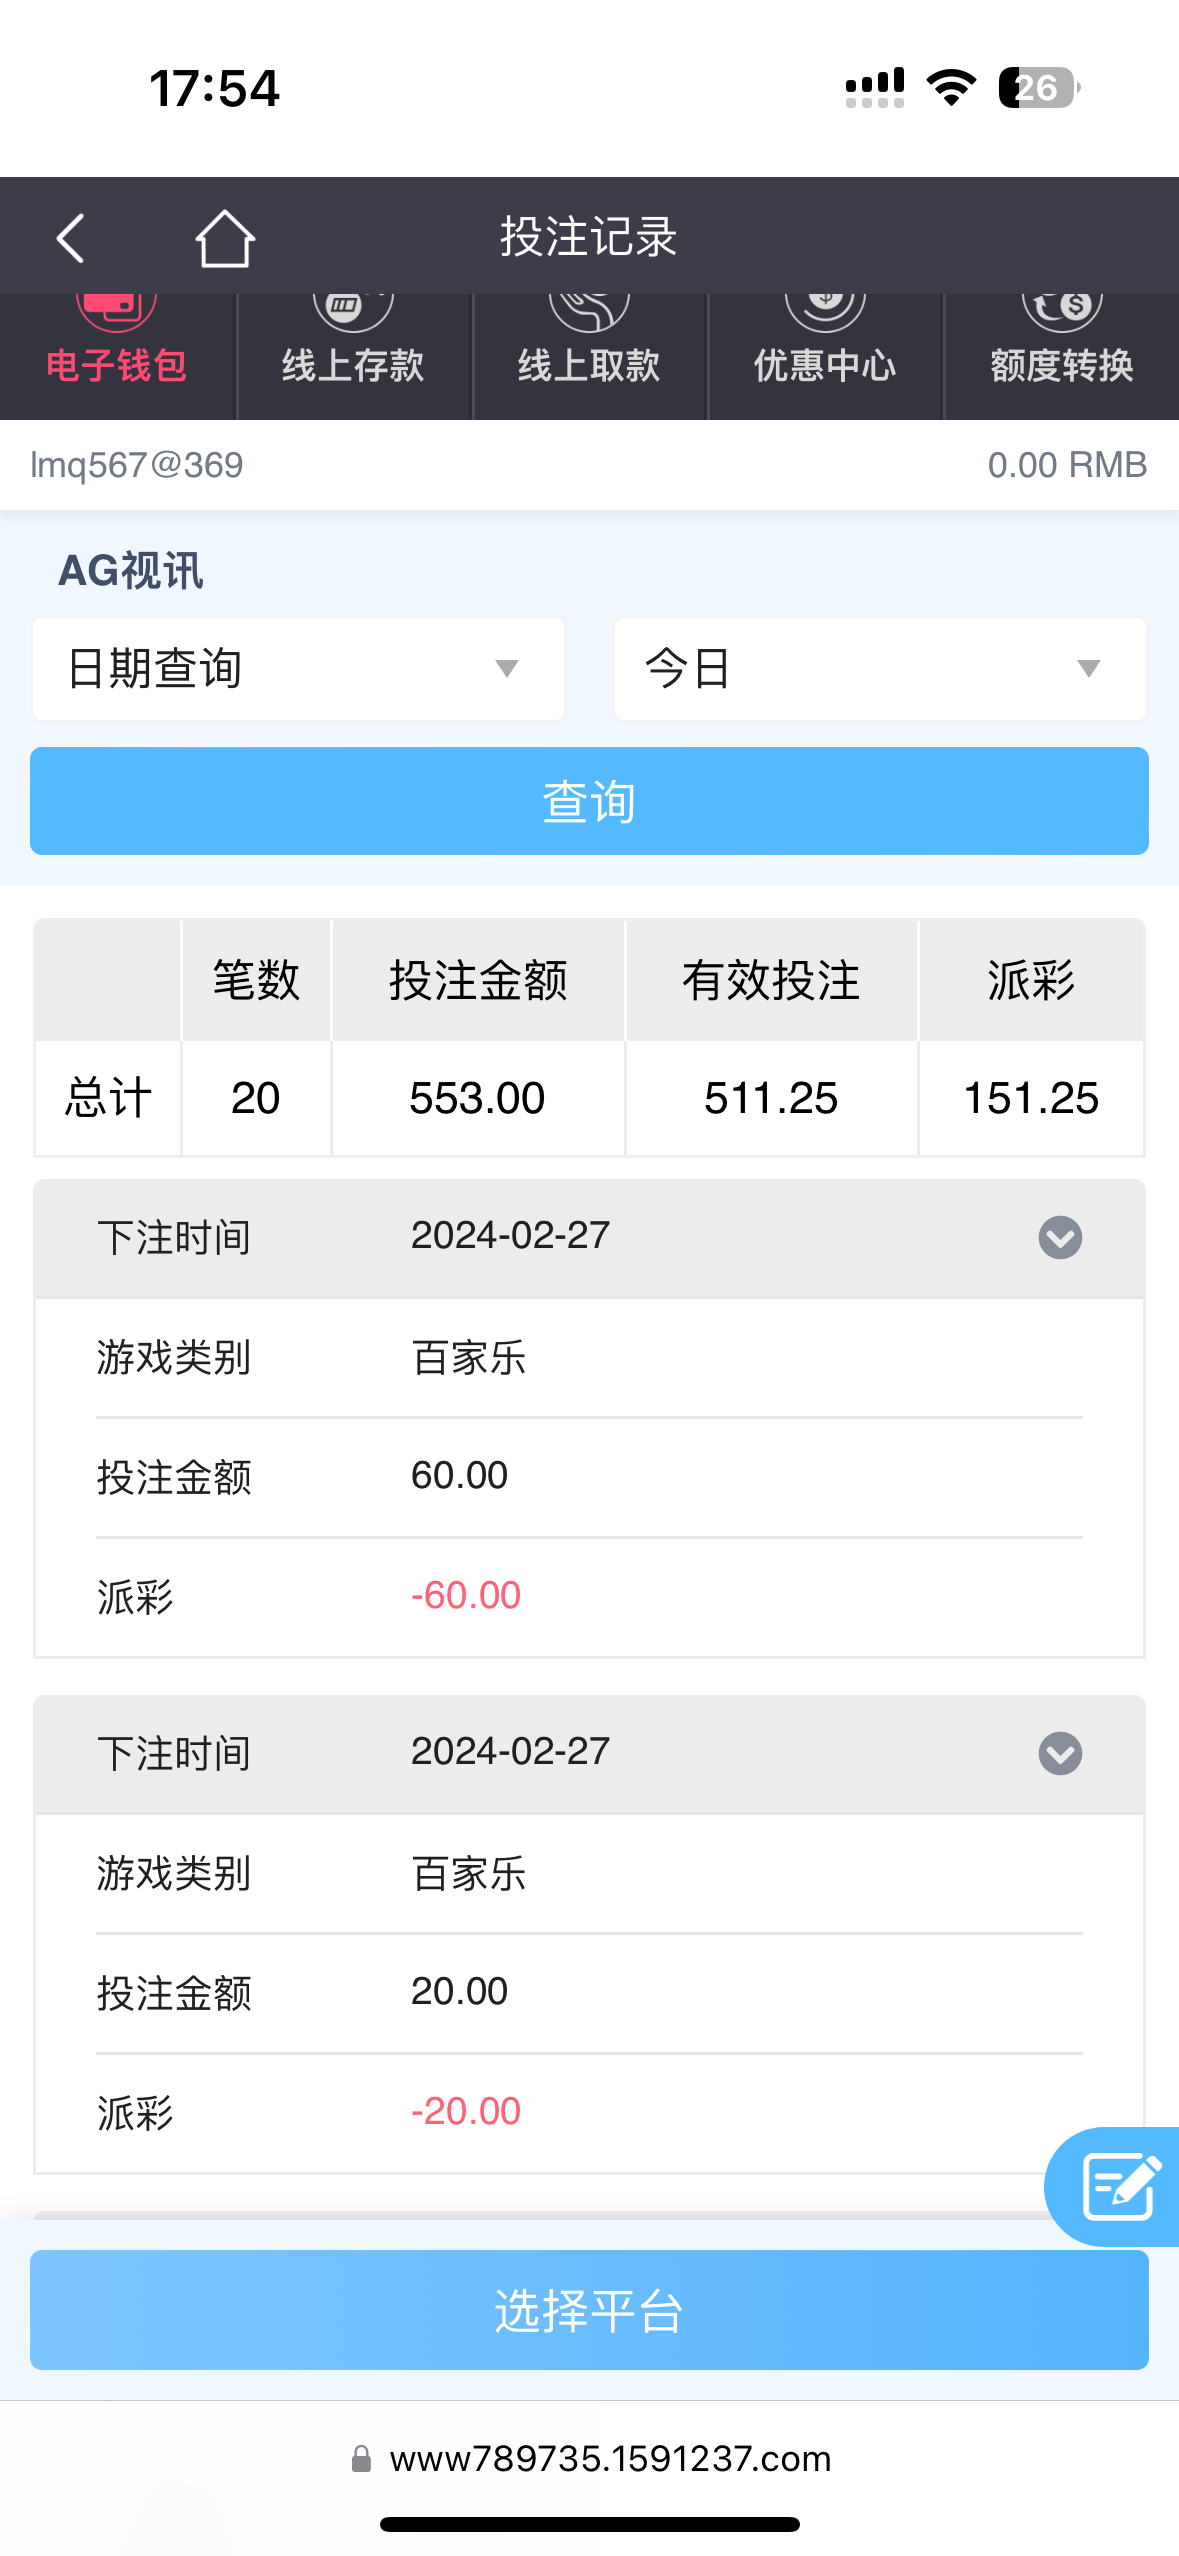
Task: Tap the floating edit note icon
Action: pos(1120,2186)
